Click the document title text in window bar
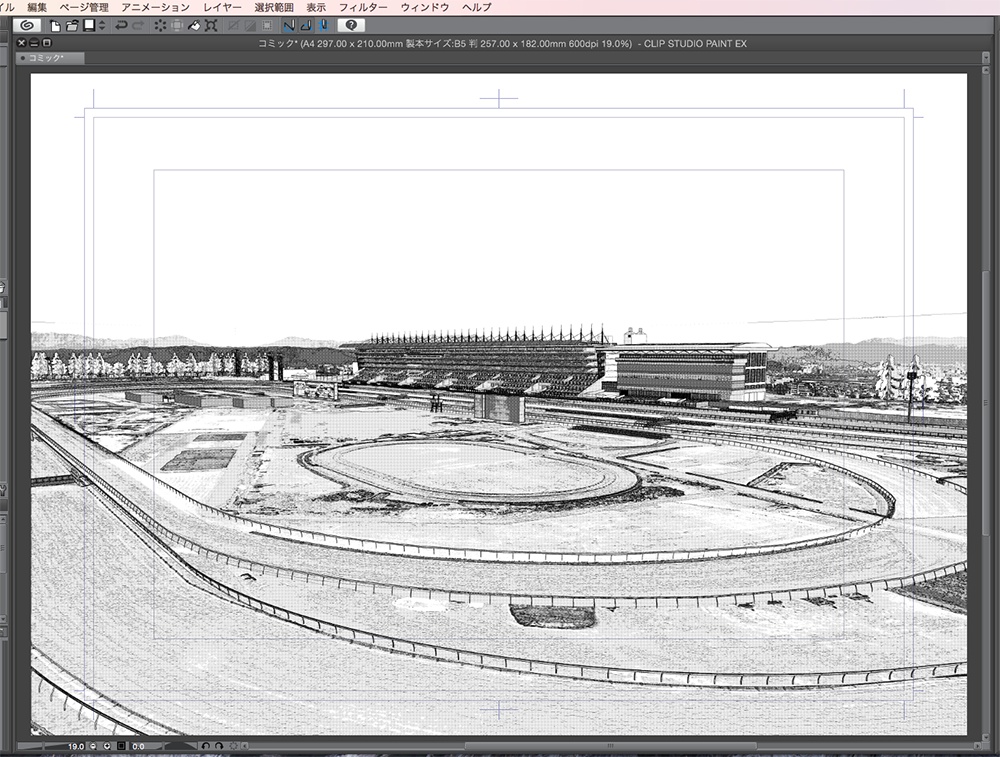The height and width of the screenshot is (757, 1000). 502,43
